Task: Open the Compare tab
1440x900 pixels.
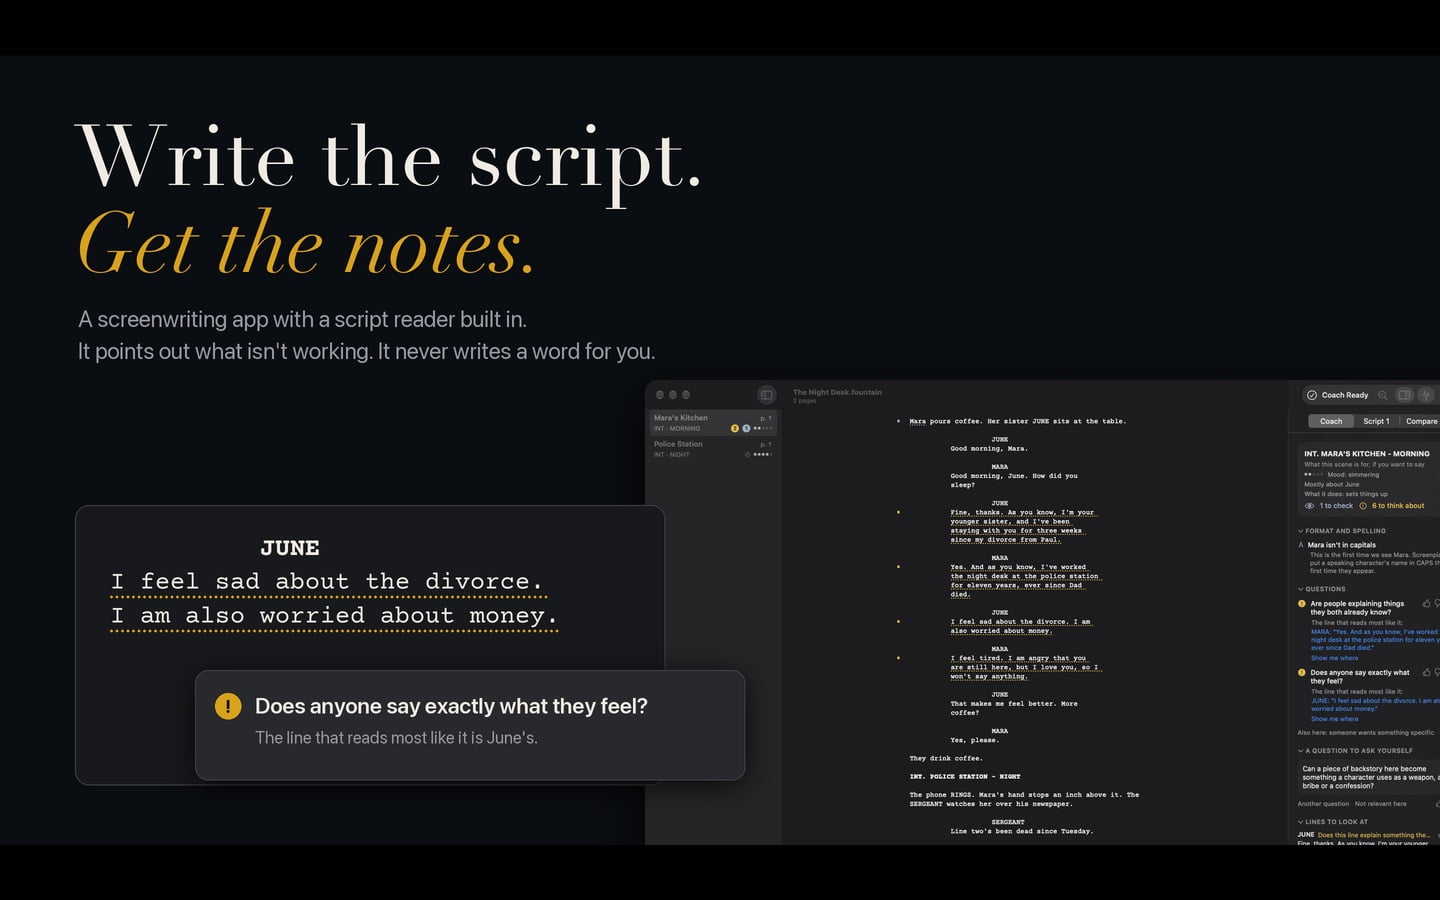Action: click(x=1421, y=421)
